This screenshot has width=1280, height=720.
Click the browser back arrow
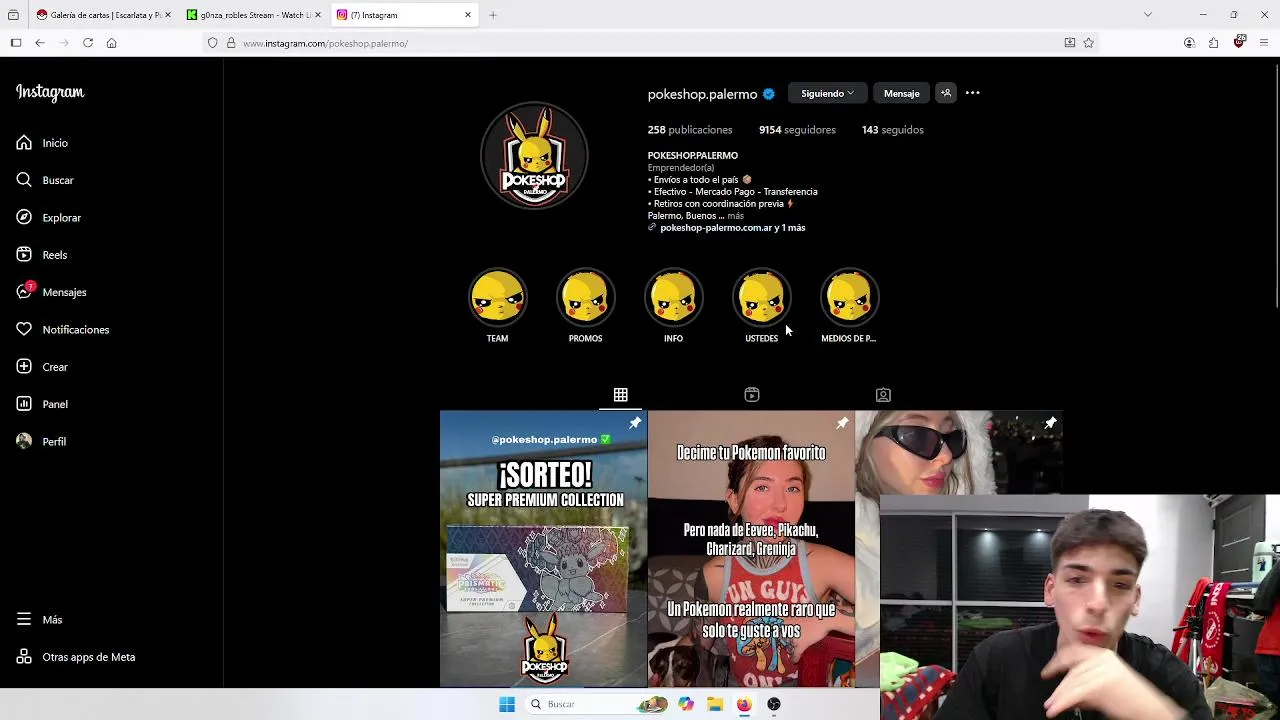[40, 43]
